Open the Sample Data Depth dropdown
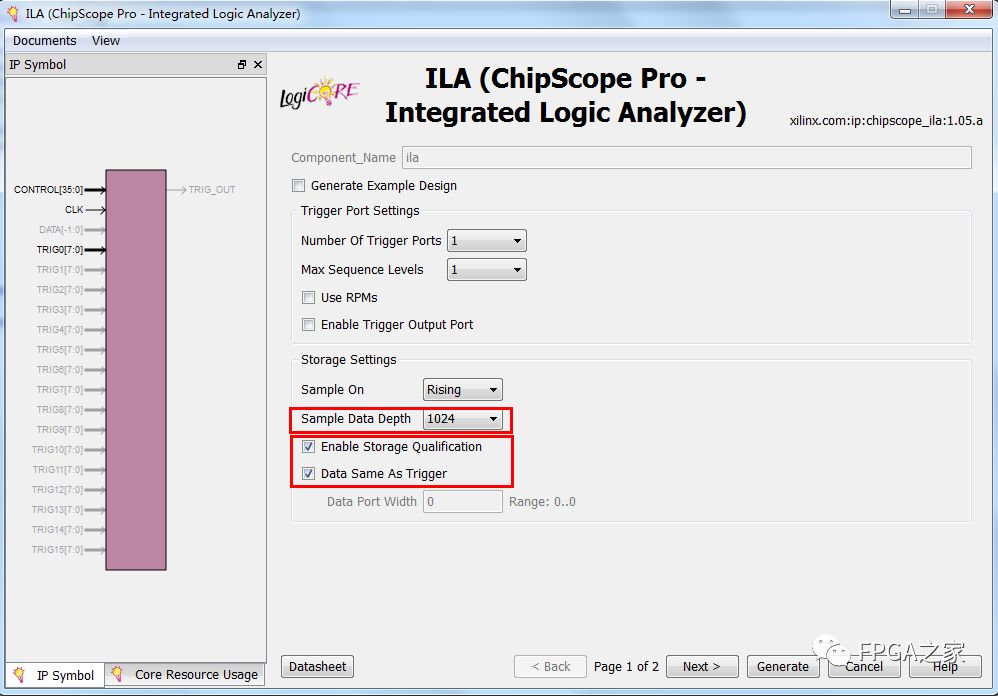 [x=463, y=419]
